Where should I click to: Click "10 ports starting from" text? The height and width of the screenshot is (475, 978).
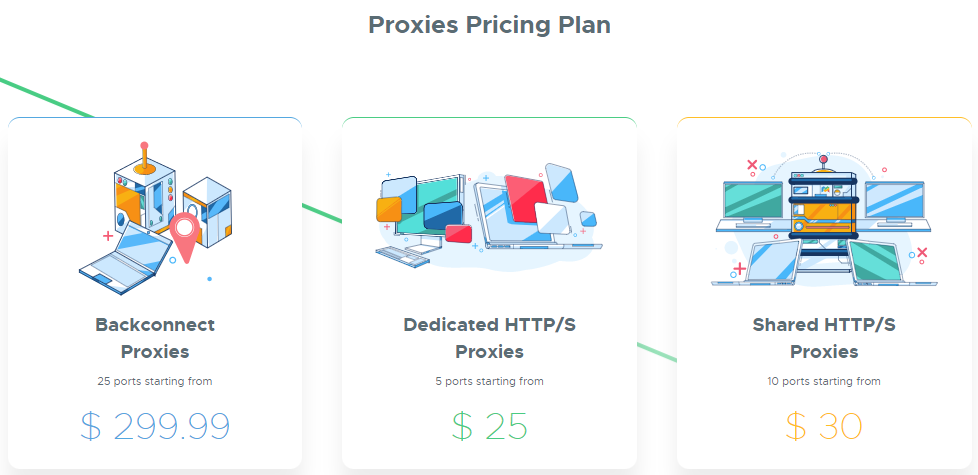pos(824,381)
